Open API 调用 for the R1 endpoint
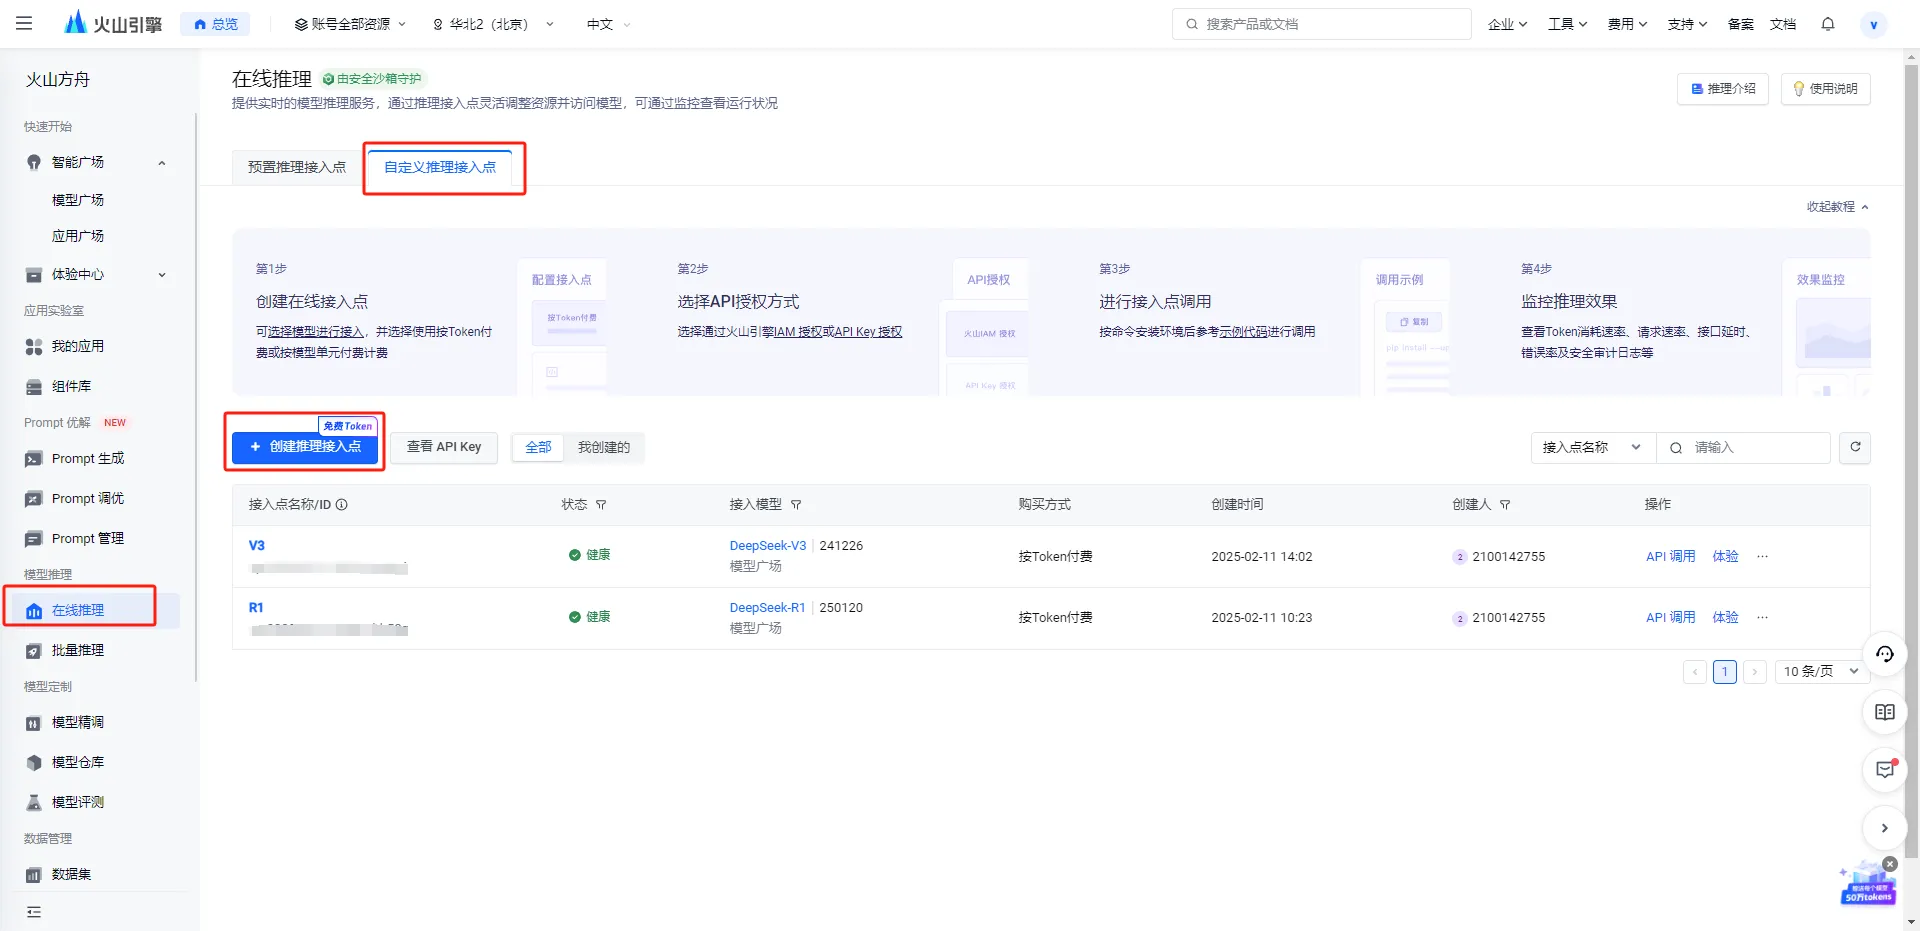1920x931 pixels. pyautogui.click(x=1670, y=617)
